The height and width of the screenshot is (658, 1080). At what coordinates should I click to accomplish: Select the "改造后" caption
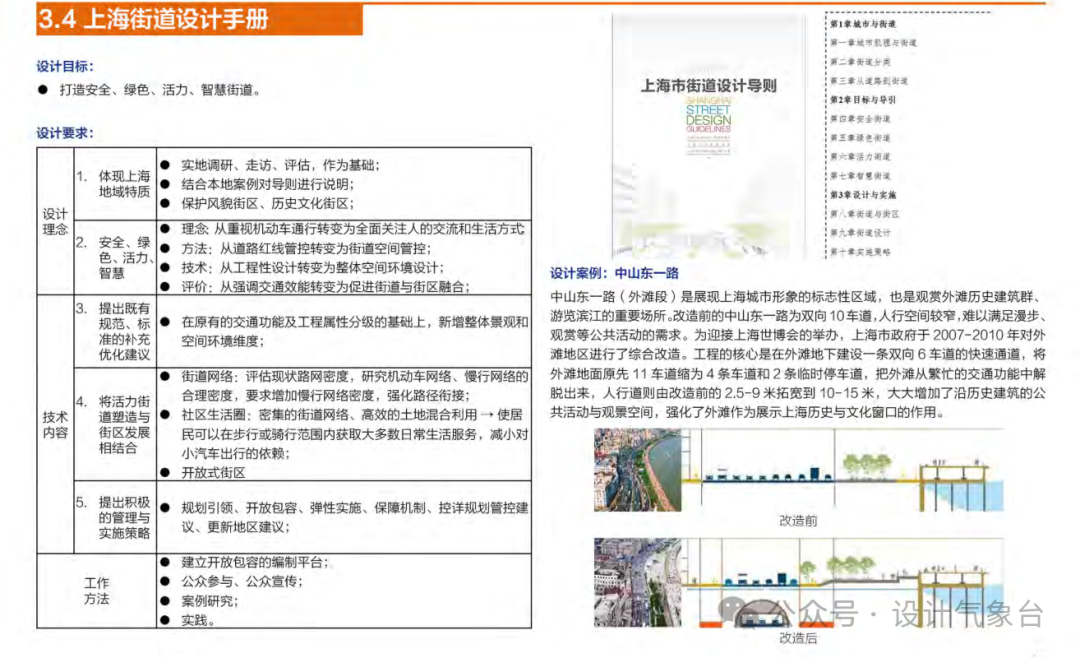click(798, 638)
